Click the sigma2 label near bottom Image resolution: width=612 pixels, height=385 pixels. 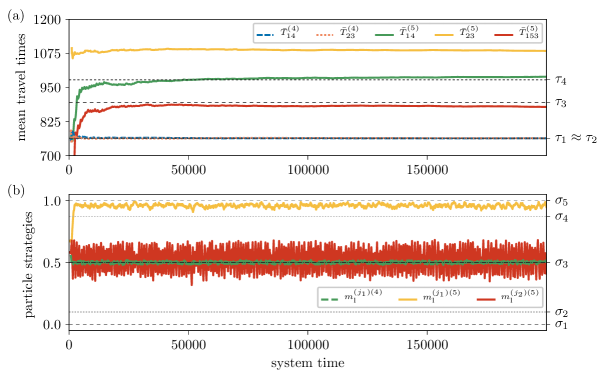coord(561,312)
